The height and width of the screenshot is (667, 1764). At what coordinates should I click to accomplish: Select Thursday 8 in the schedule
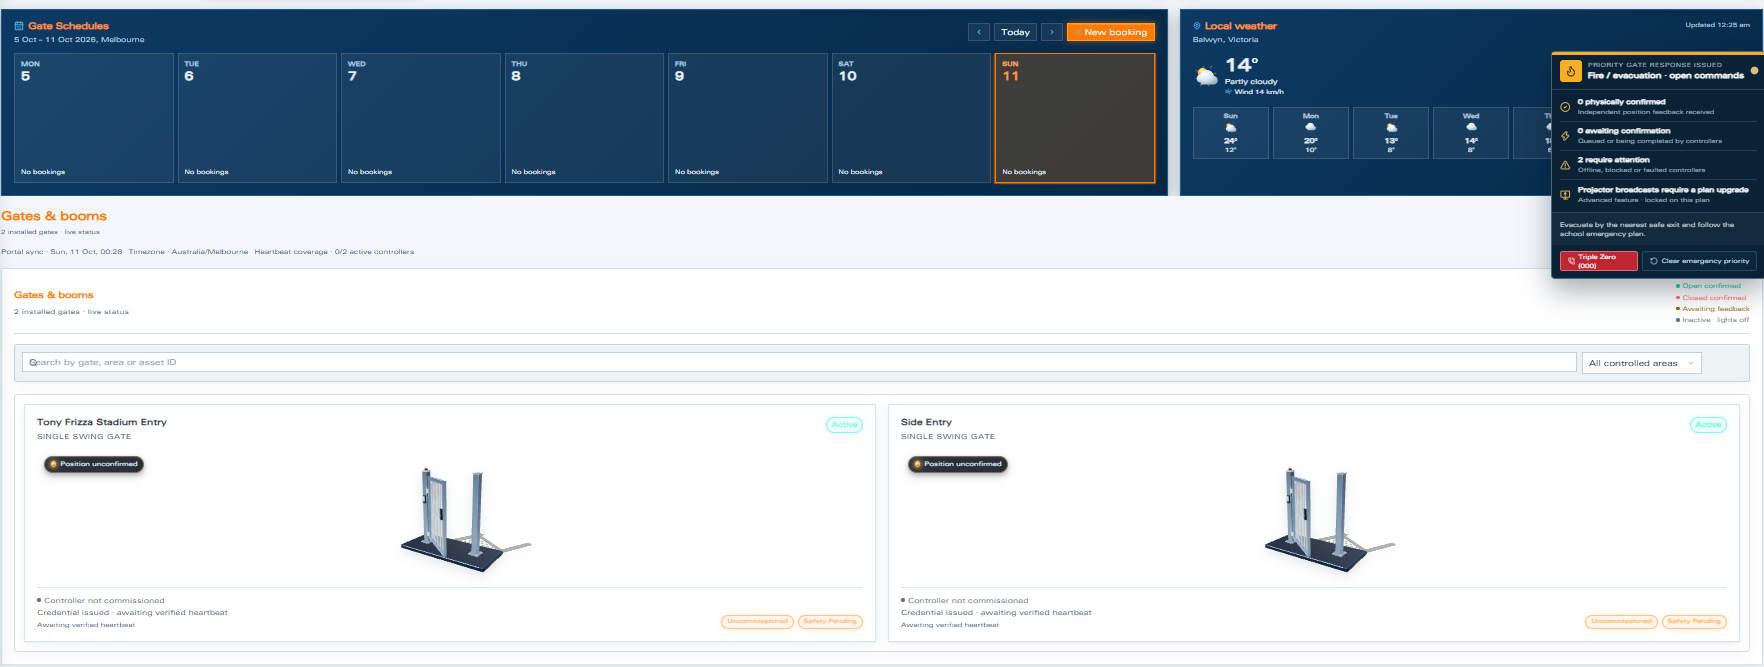click(584, 118)
